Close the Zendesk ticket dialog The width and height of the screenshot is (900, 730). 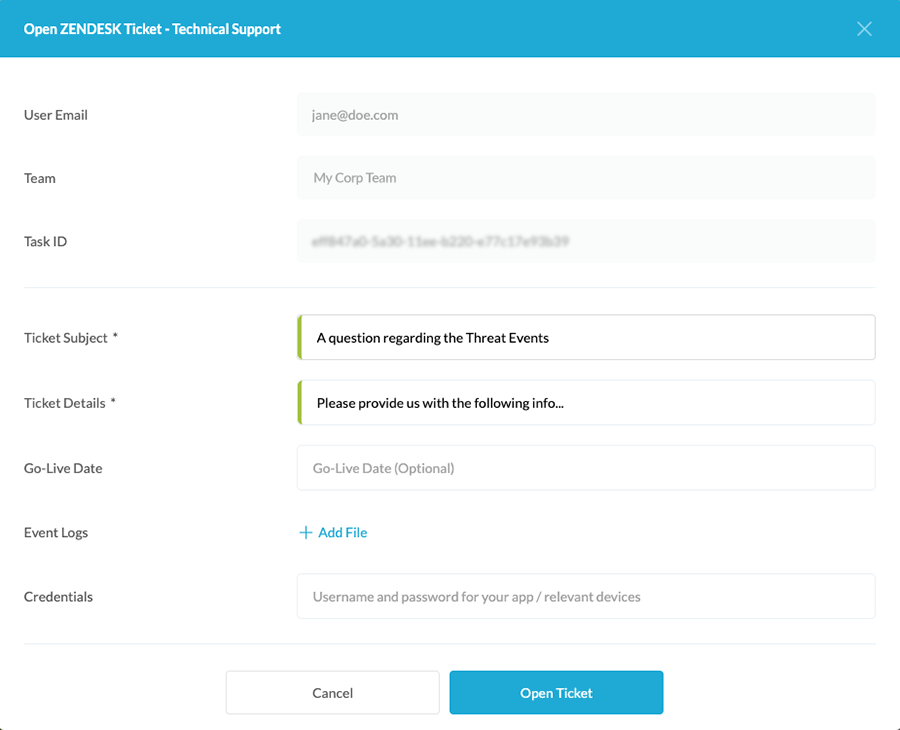point(865,29)
